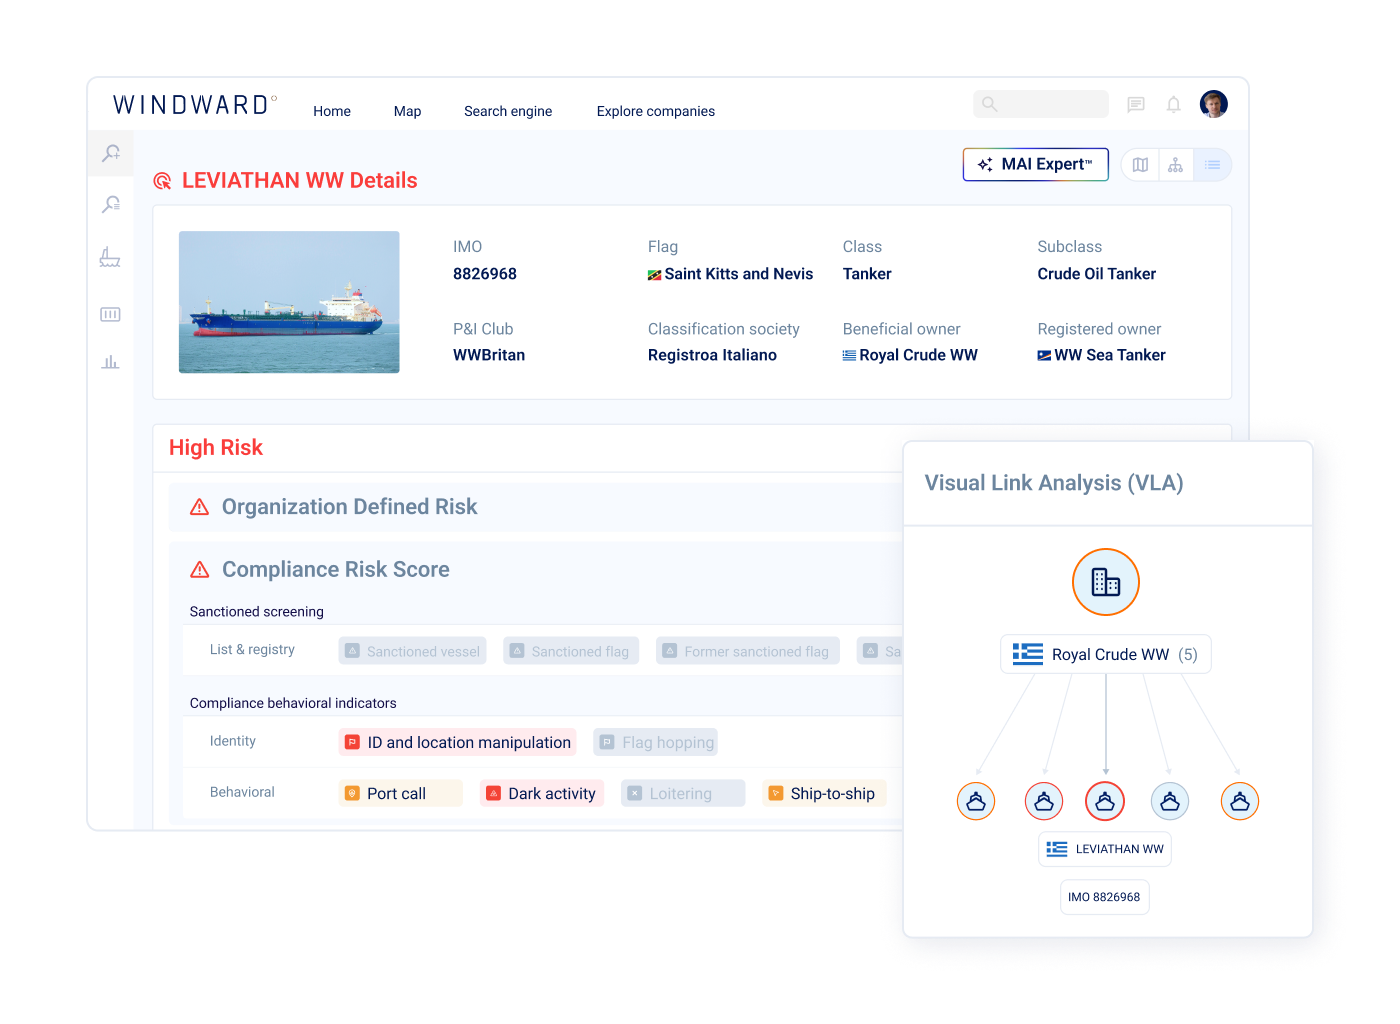Click LEVIATHAN WW label in VLA
This screenshot has width=1400, height=1024.
[x=1105, y=849]
